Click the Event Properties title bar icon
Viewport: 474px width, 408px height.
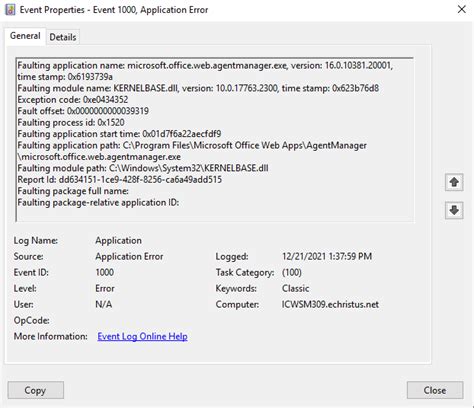pyautogui.click(x=10, y=10)
